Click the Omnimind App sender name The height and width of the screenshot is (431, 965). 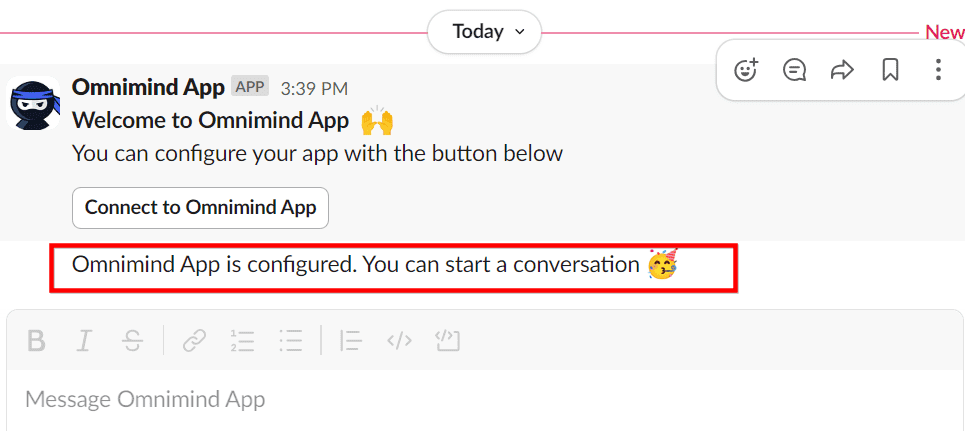pyautogui.click(x=148, y=87)
